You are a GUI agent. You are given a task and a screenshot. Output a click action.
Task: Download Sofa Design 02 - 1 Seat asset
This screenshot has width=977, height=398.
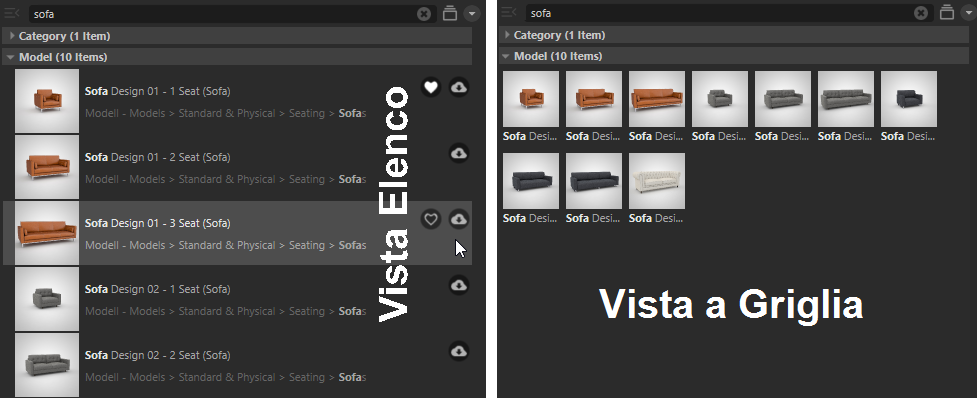pyautogui.click(x=459, y=285)
